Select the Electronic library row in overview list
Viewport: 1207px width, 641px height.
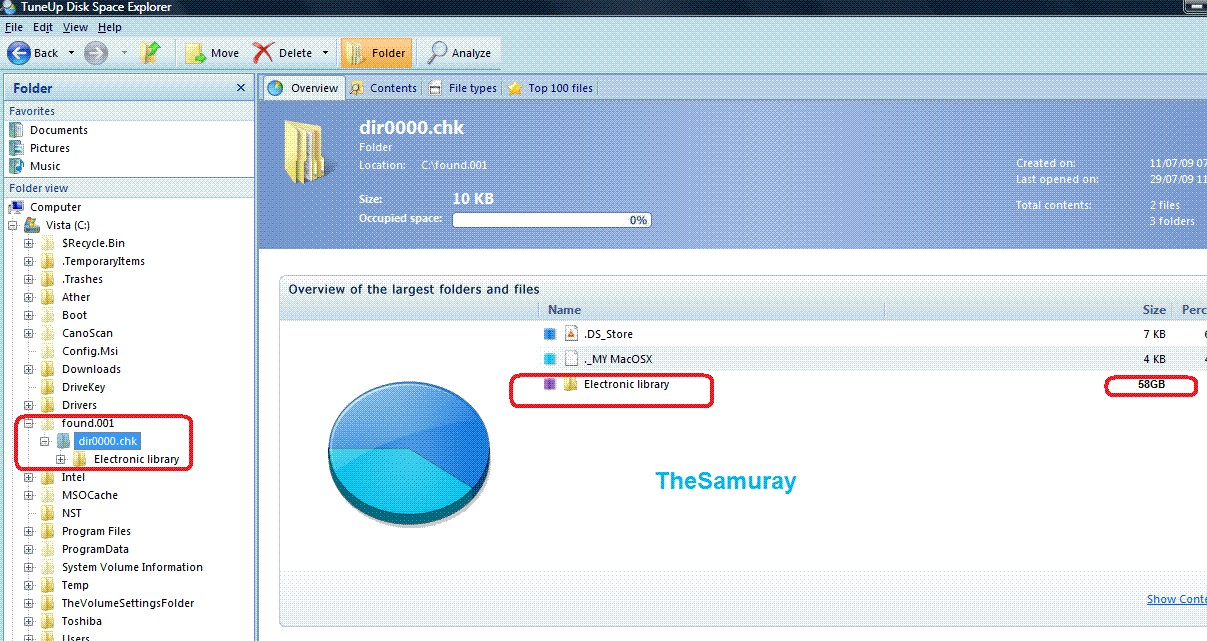[626, 384]
